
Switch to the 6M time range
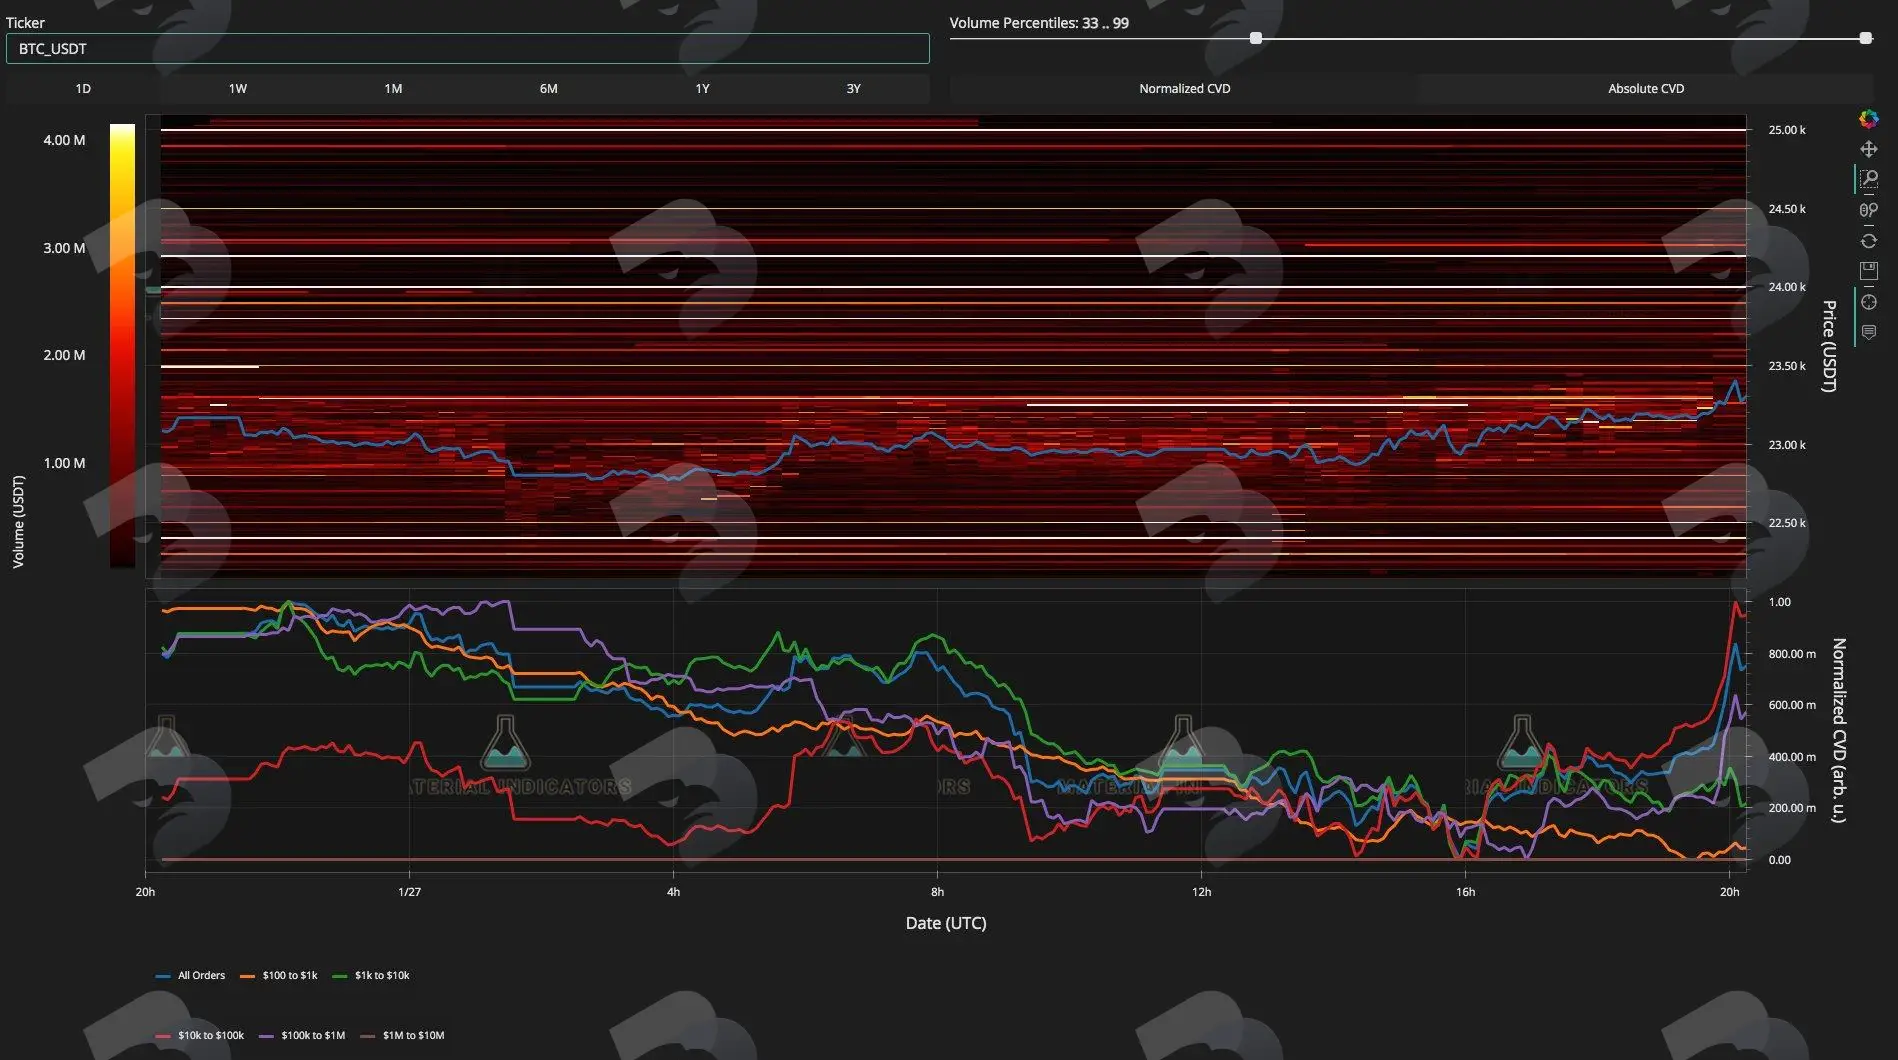[548, 89]
